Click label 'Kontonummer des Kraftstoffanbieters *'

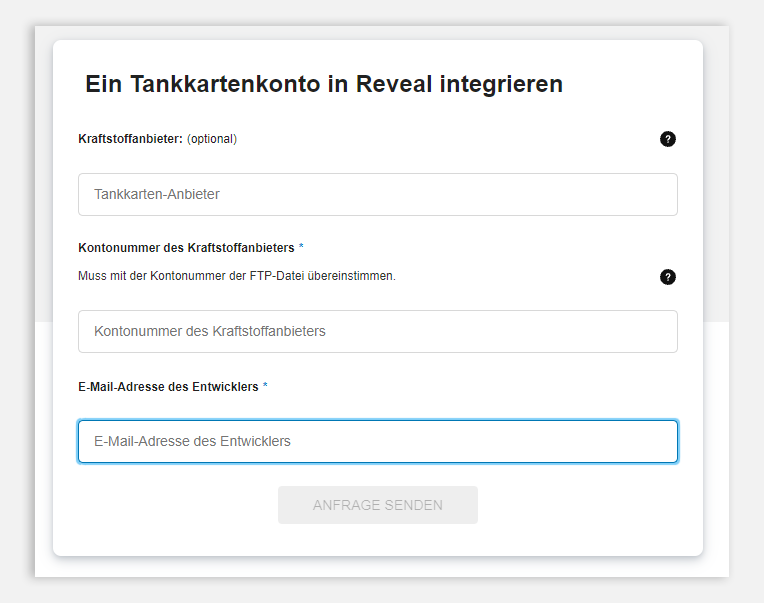(191, 247)
